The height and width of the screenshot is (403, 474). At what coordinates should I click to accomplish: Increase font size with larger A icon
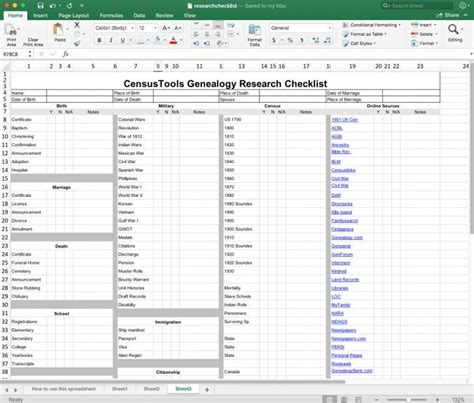coord(166,28)
